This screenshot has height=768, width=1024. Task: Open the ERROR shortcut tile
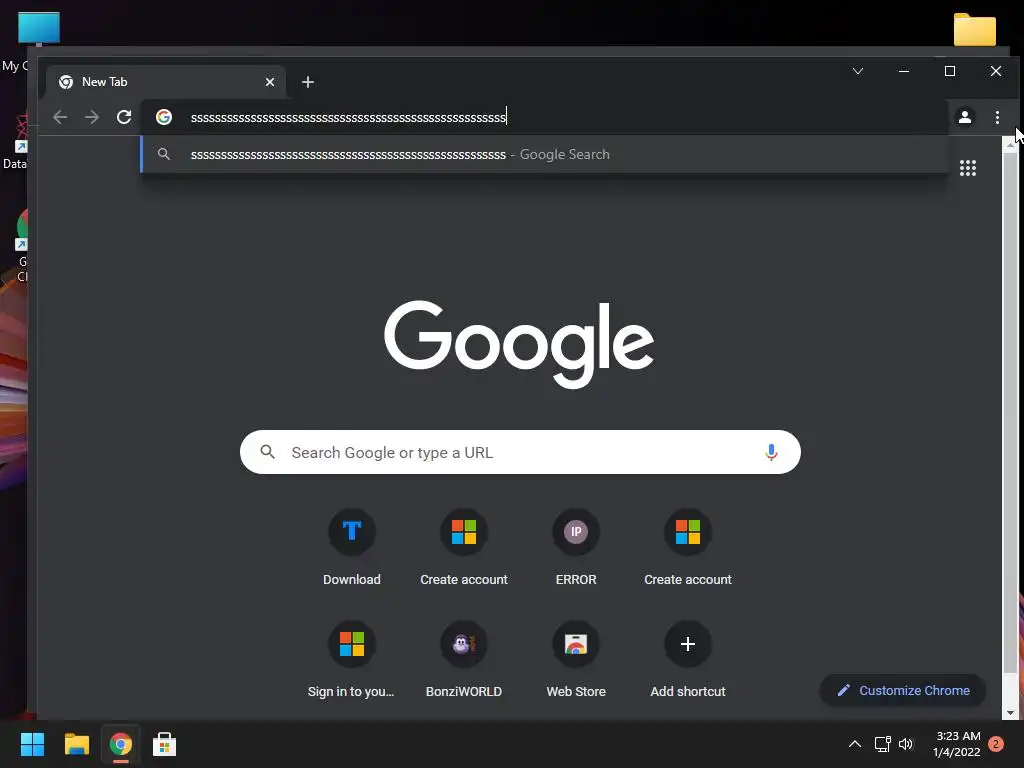coord(576,548)
